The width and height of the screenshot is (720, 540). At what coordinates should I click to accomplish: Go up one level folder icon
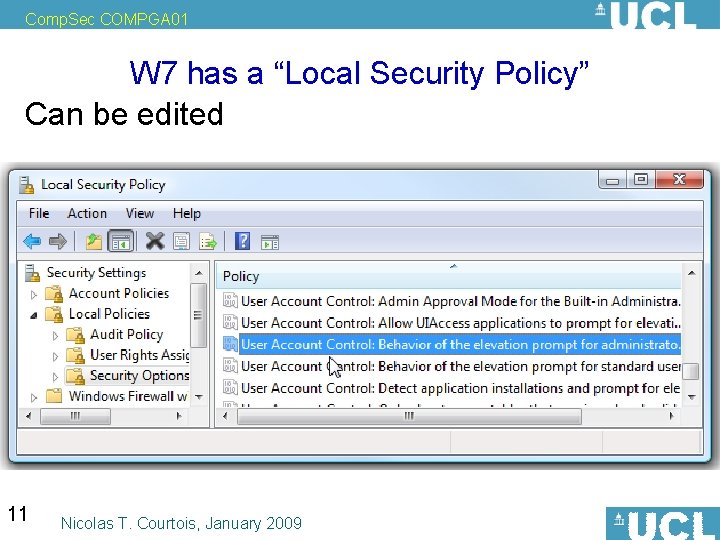click(x=94, y=241)
